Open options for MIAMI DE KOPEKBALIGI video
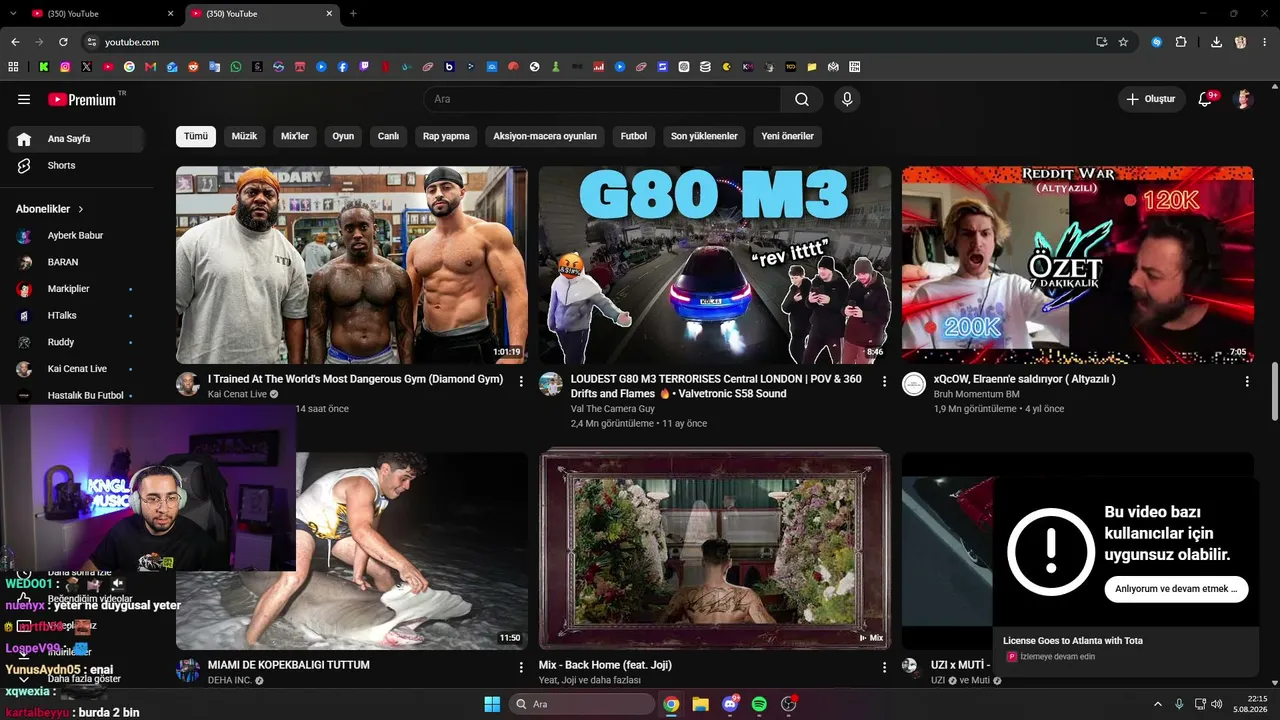The image size is (1280, 720). [521, 667]
